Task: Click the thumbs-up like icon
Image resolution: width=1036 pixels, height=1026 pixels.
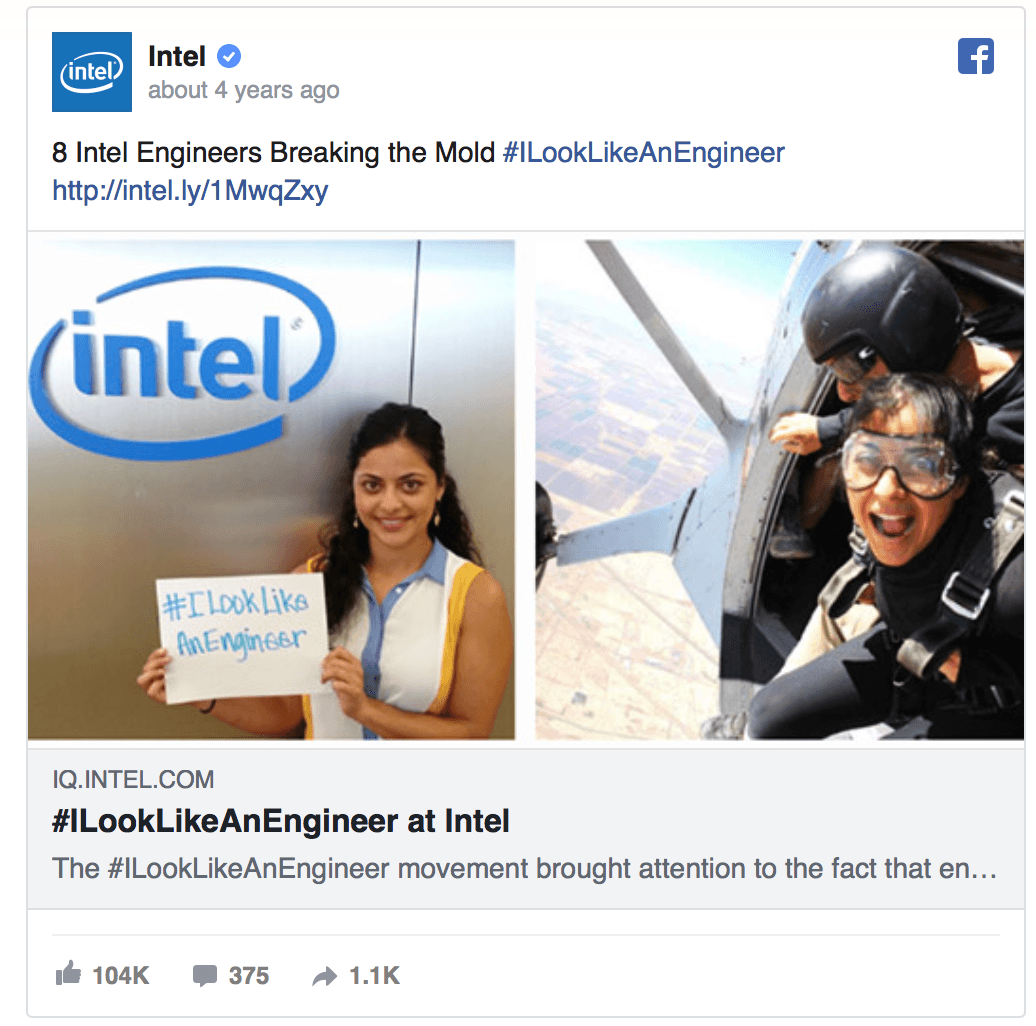Action: pyautogui.click(x=68, y=973)
